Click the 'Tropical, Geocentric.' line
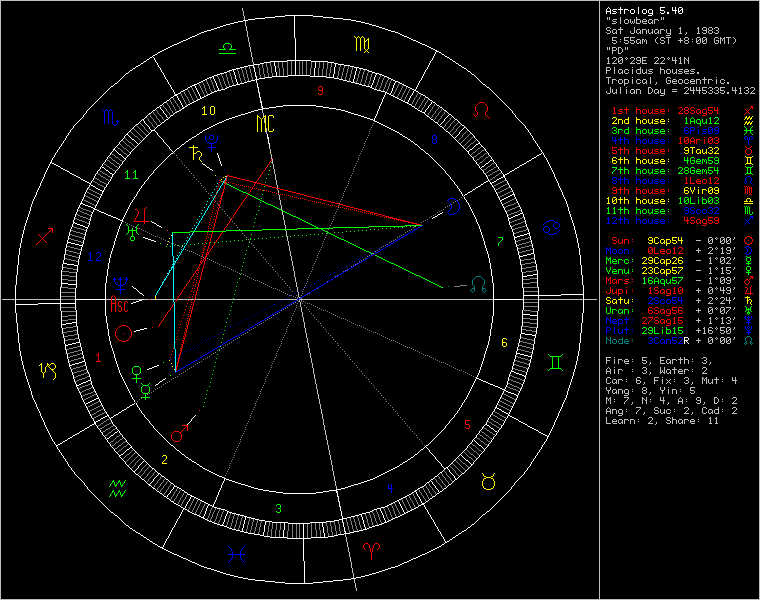Screen dimensions: 760x600 pos(668,80)
